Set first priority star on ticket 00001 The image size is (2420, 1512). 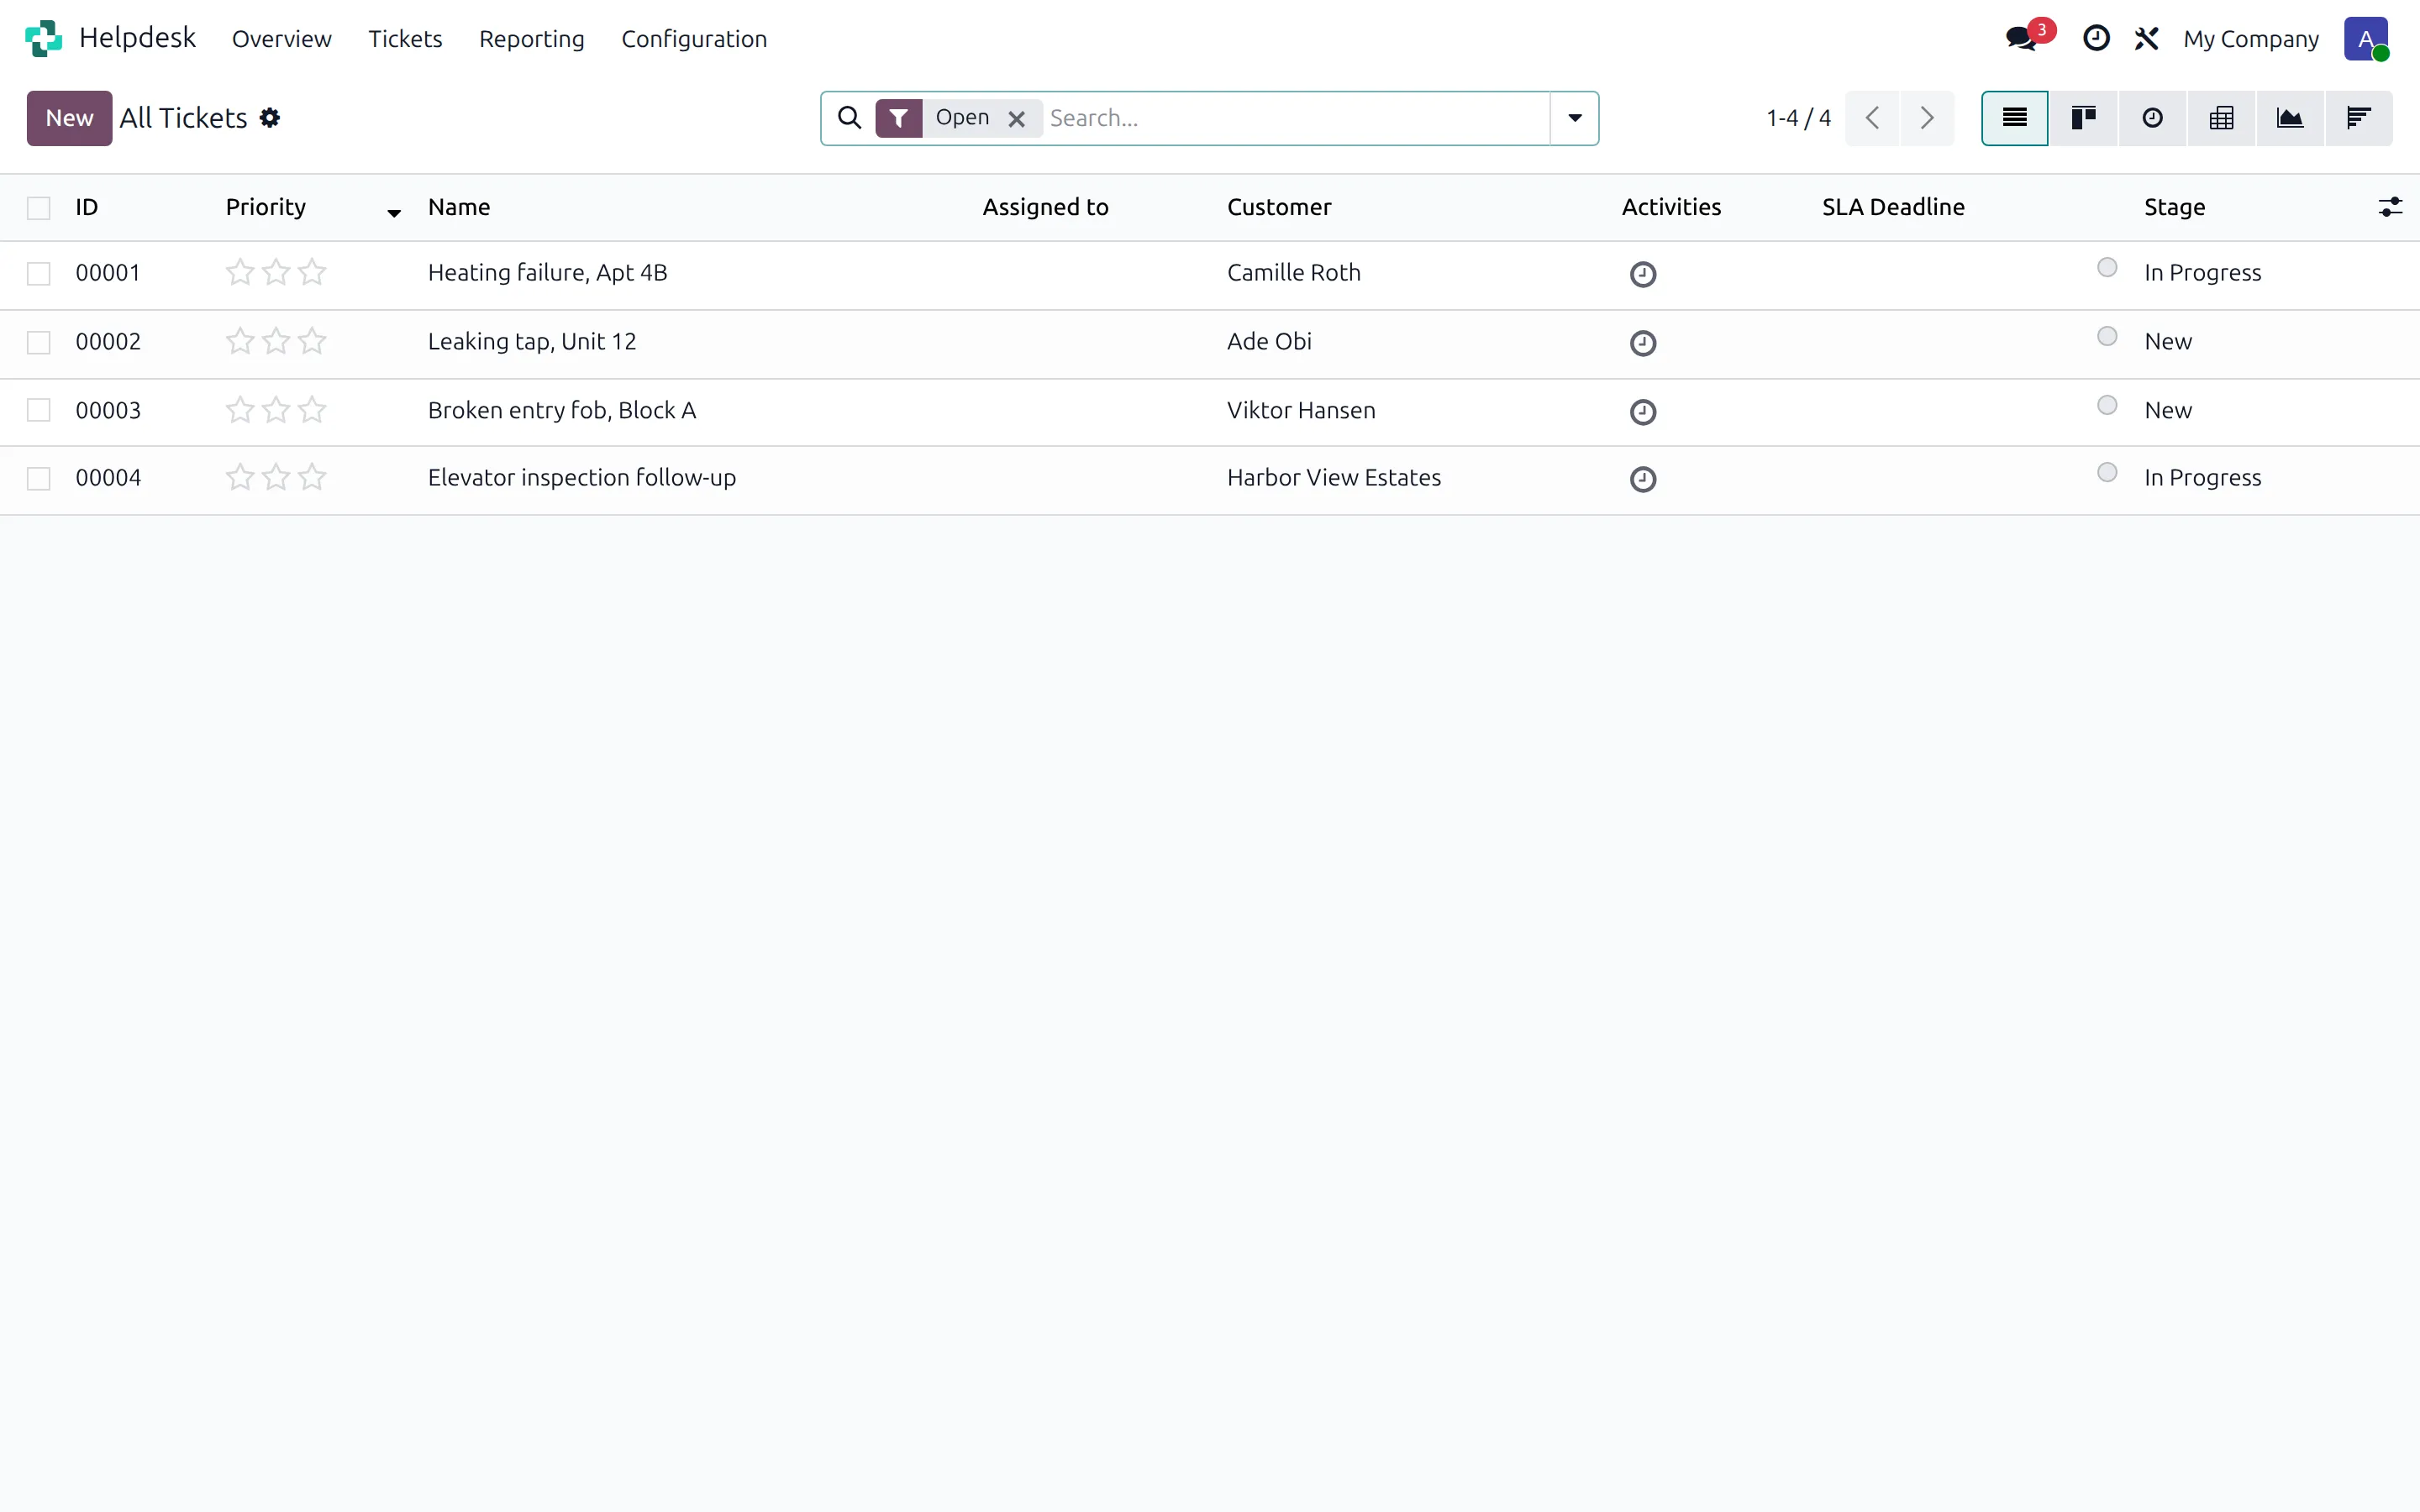240,272
